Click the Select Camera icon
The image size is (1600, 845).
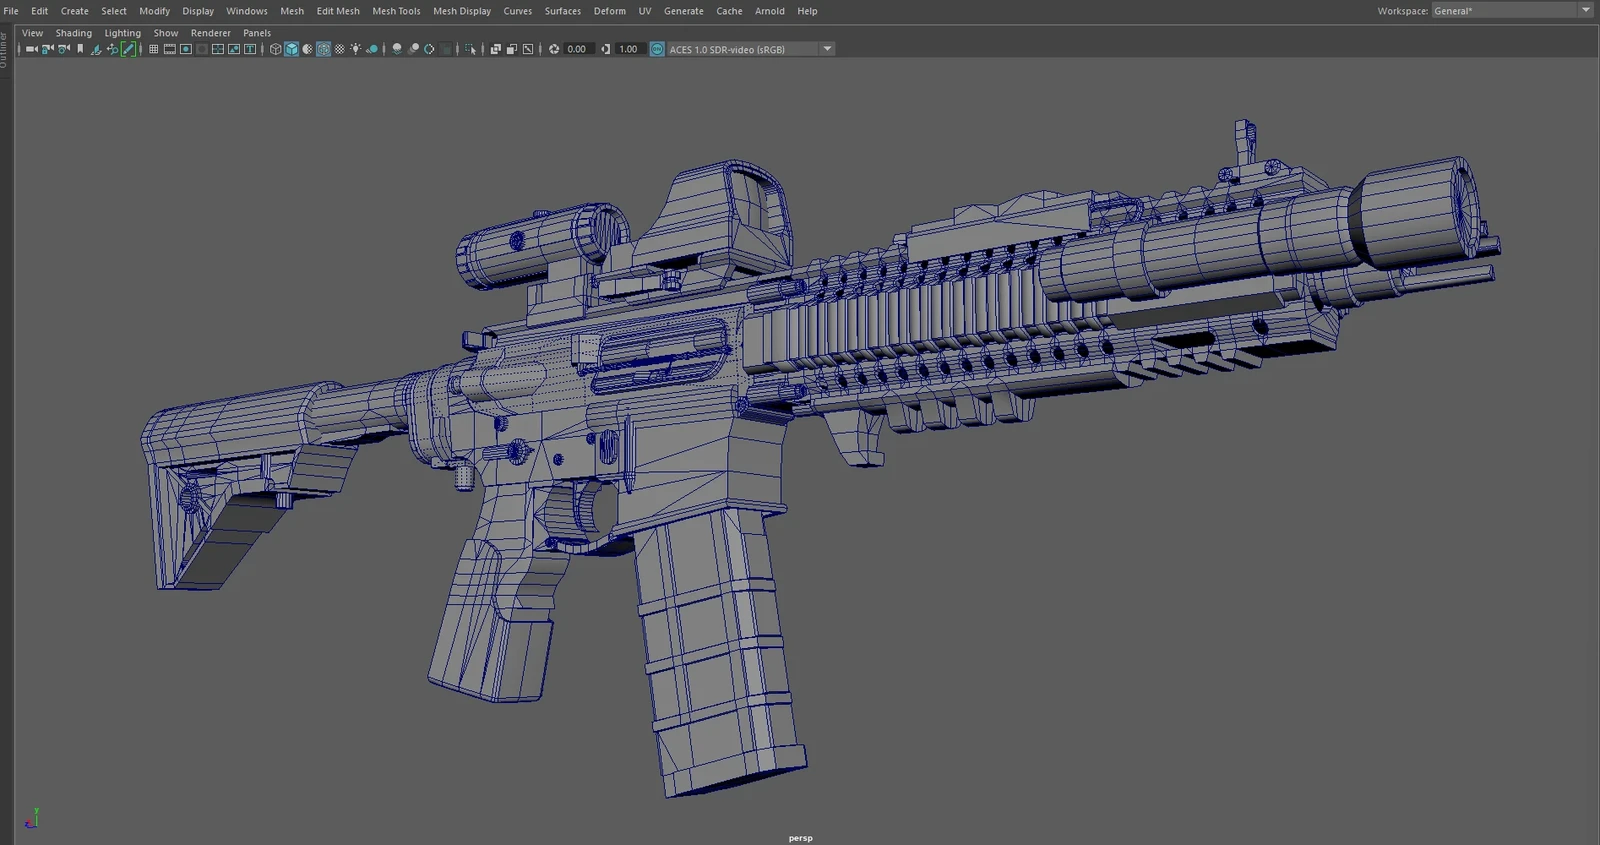[x=31, y=49]
